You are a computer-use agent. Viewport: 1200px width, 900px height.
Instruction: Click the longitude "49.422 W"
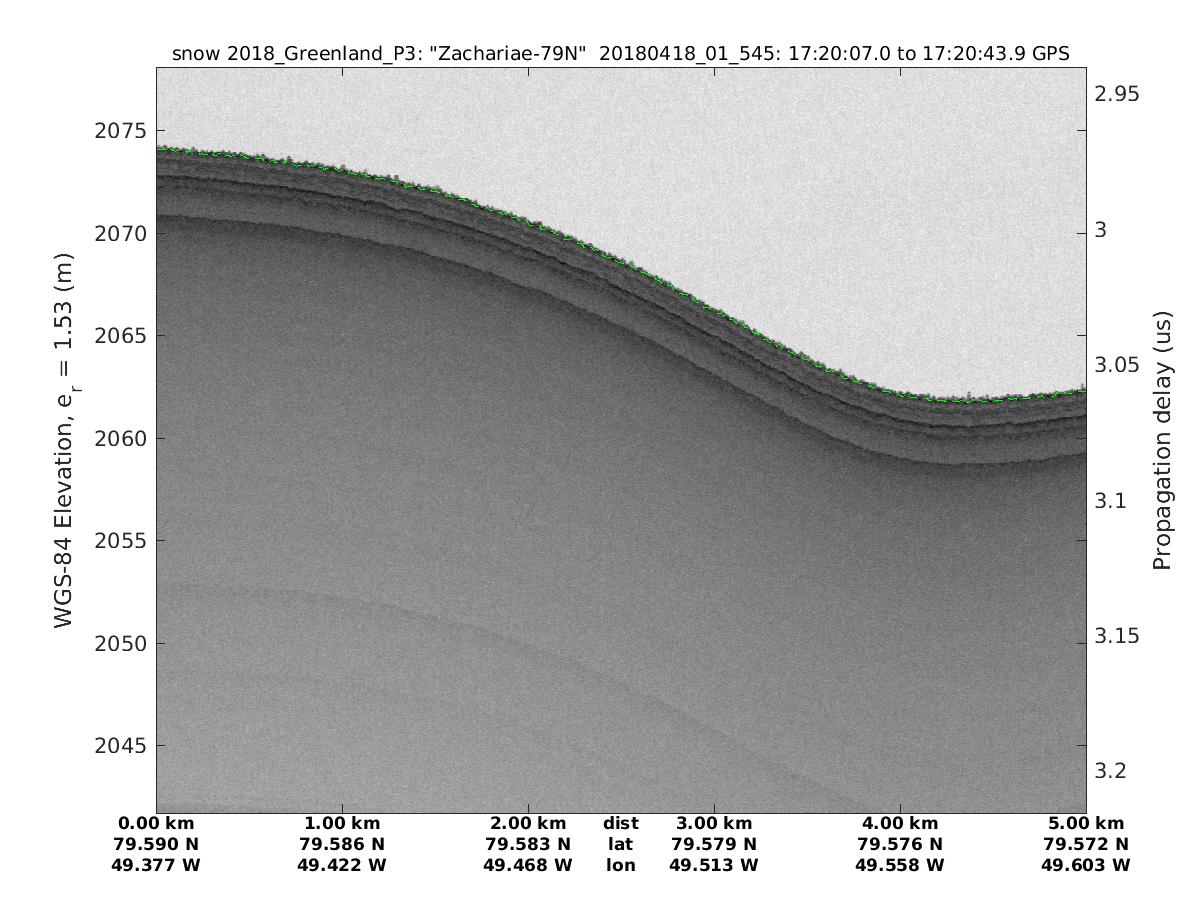coord(342,865)
